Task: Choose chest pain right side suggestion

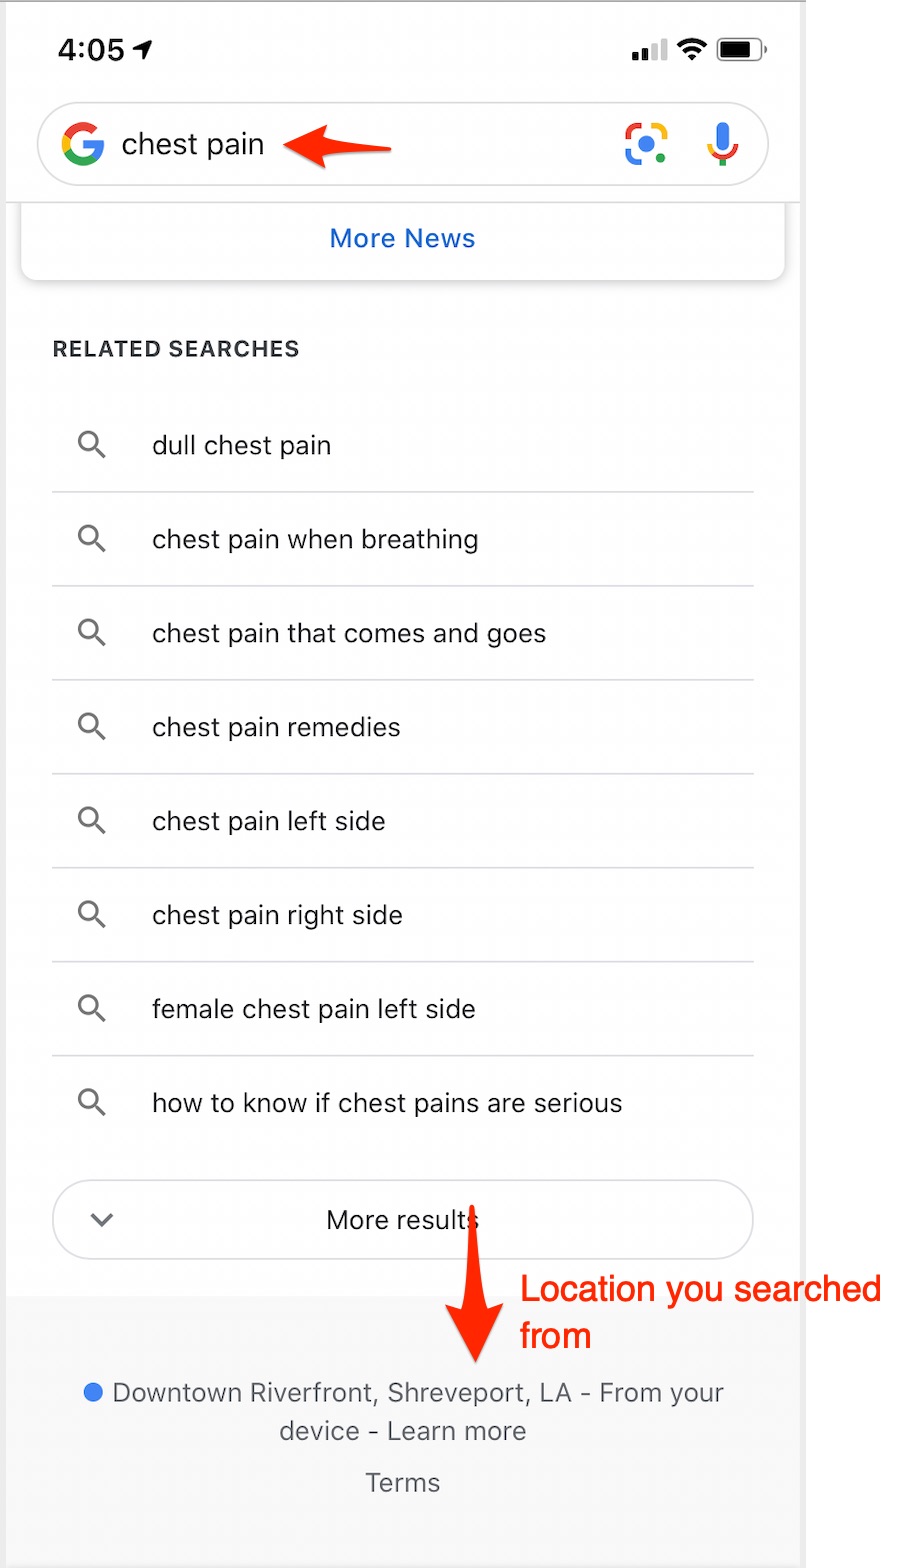Action: tap(277, 915)
